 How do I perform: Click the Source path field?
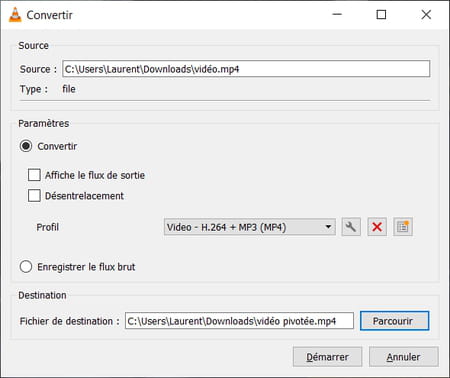pos(246,69)
